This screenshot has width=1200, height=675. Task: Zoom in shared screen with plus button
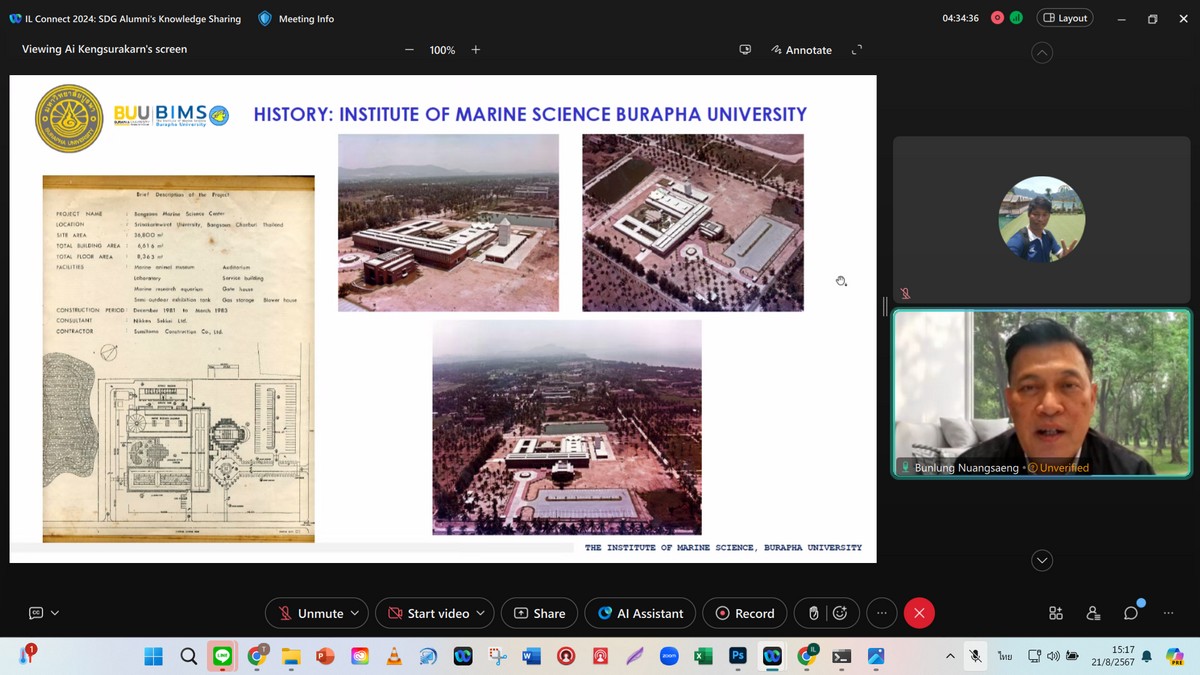(476, 50)
